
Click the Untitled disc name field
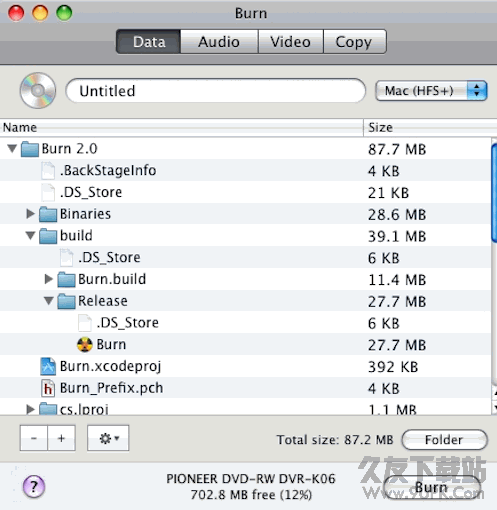[216, 90]
